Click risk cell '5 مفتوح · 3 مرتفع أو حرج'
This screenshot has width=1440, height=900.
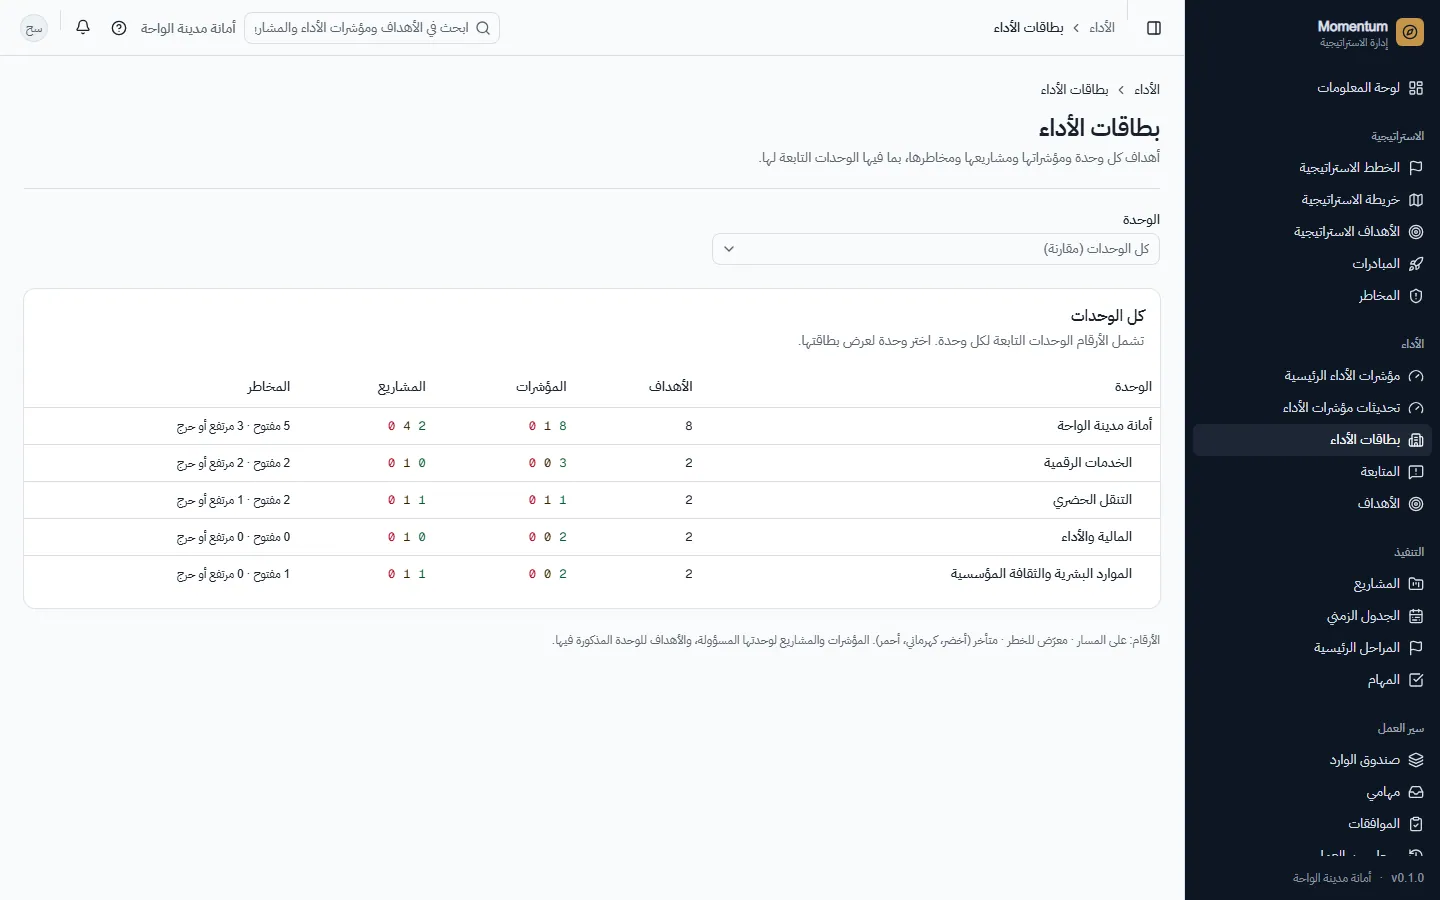pos(234,426)
